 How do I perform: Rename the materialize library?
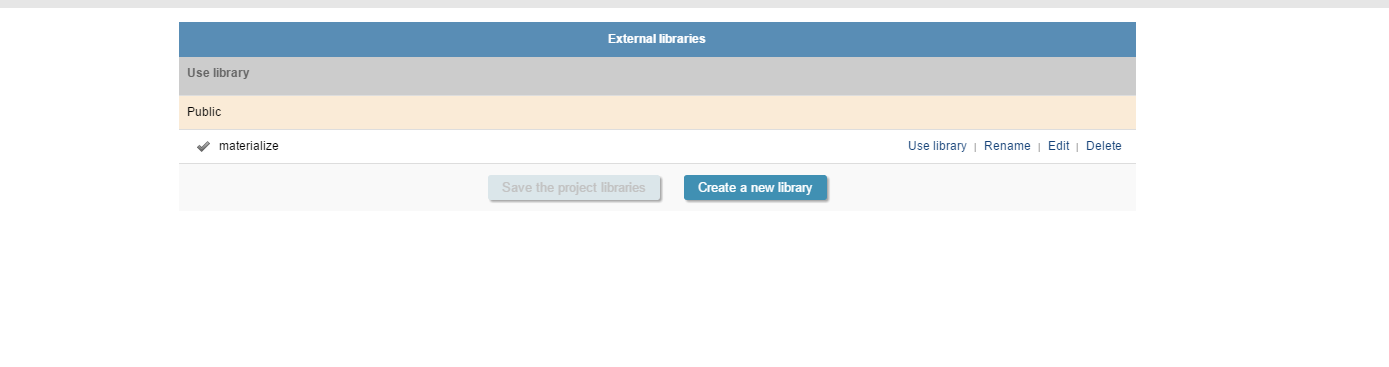[1007, 146]
